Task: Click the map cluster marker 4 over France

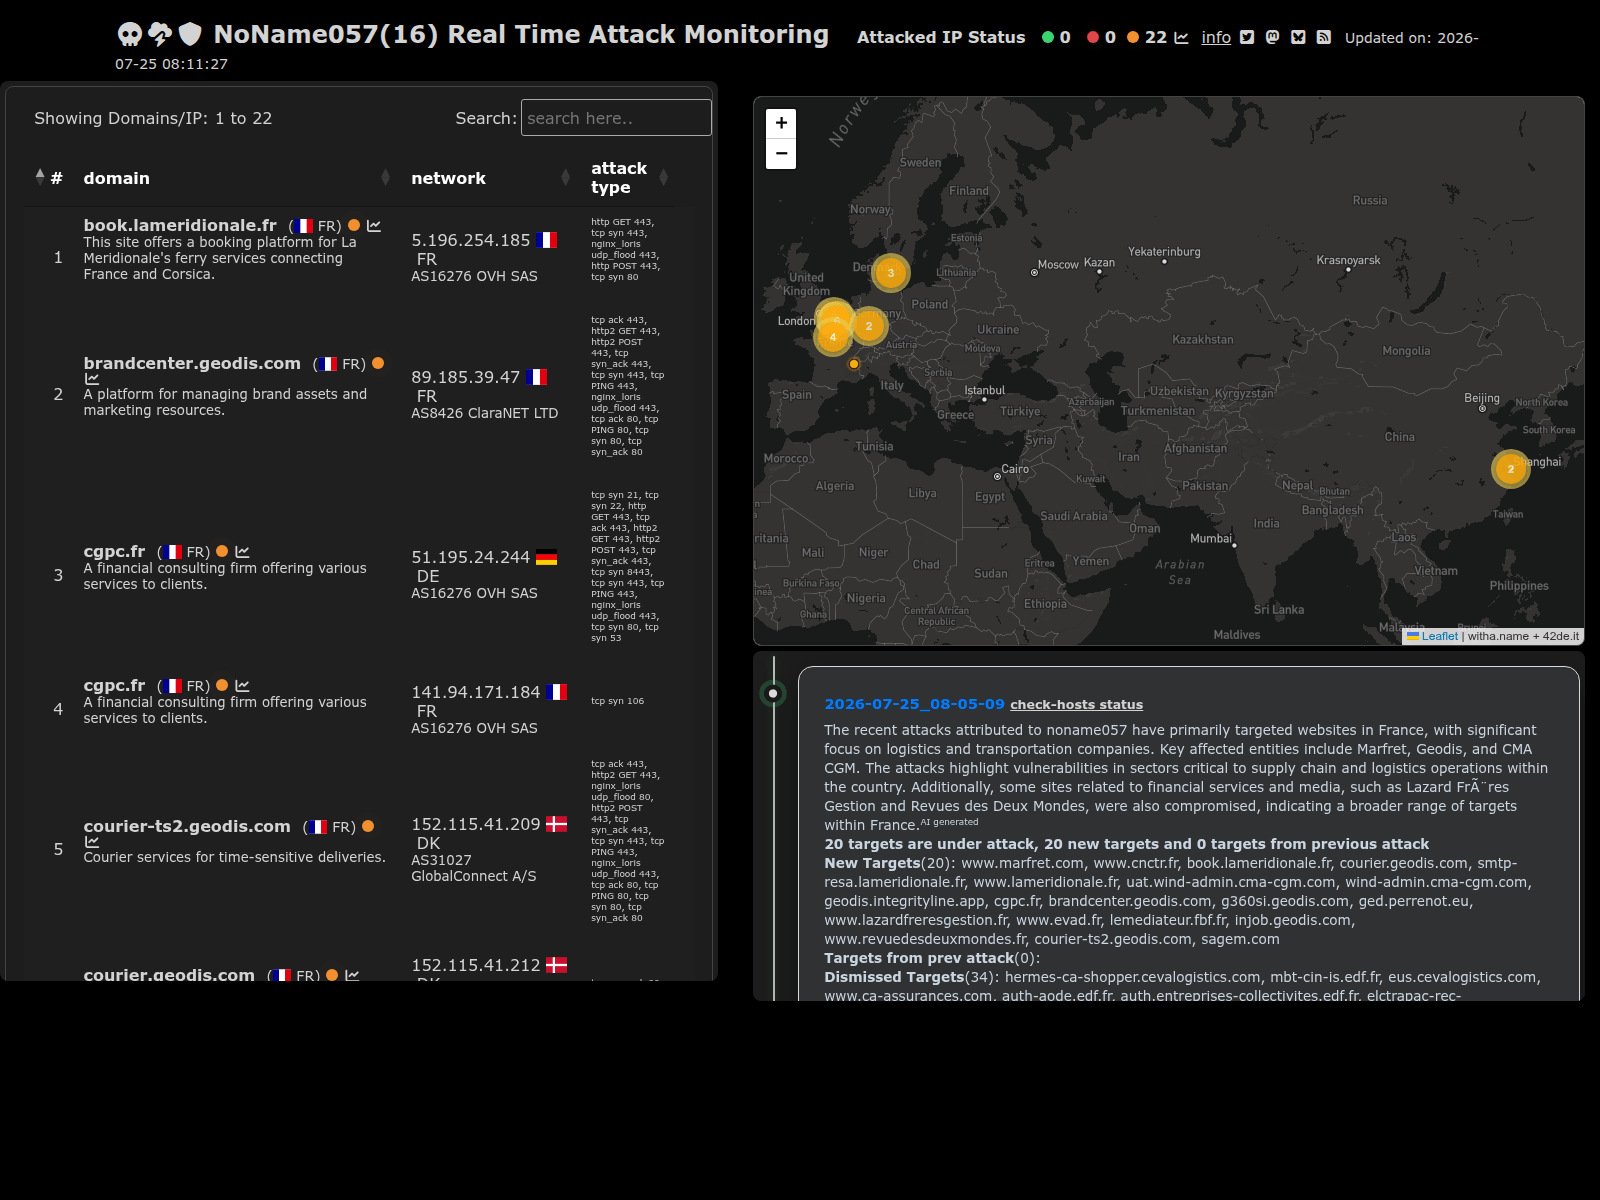Action: pos(833,337)
